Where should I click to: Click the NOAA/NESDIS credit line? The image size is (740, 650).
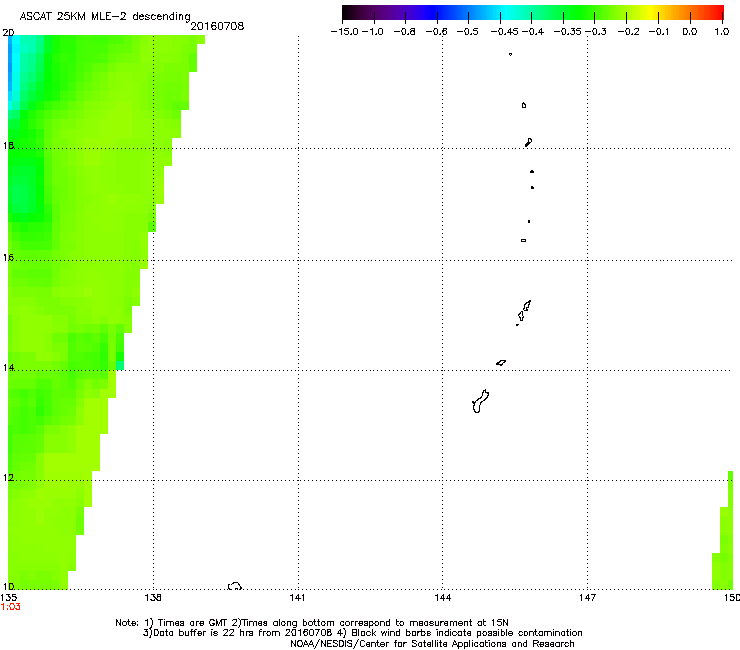point(432,644)
